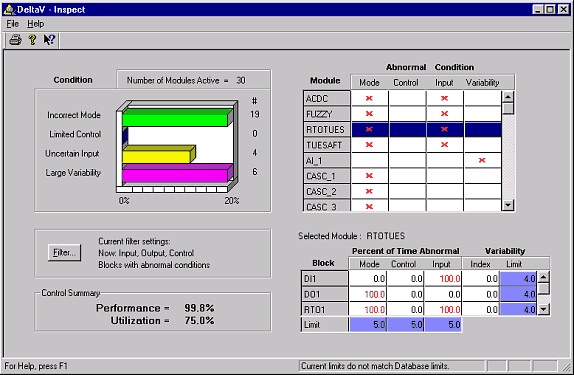
Task: Open the Filter... settings button
Action: pos(64,252)
